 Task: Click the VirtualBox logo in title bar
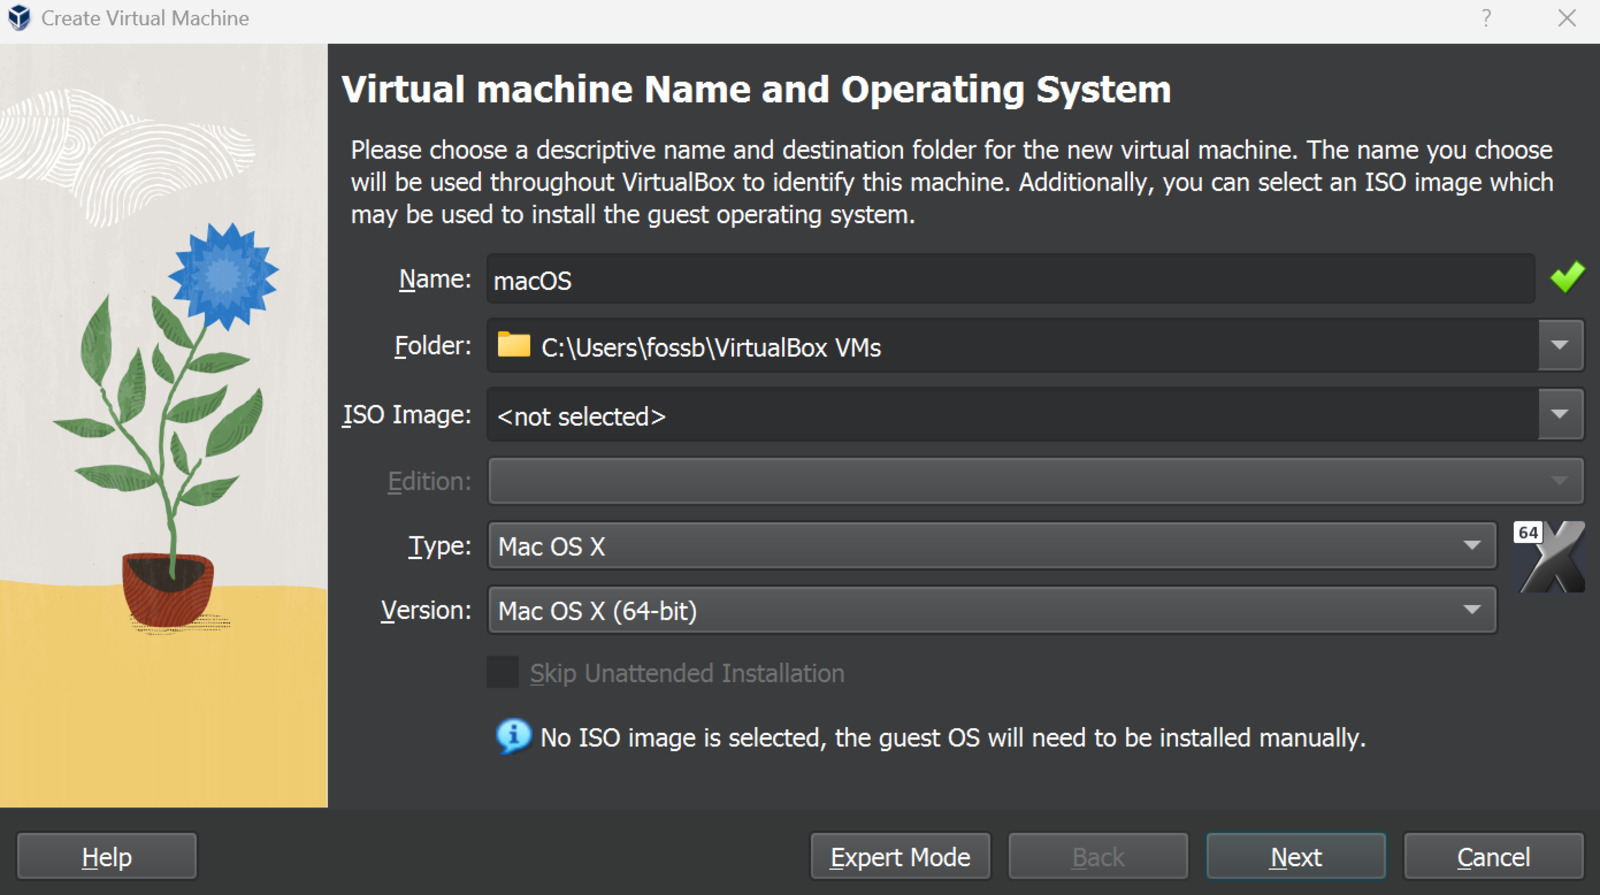[19, 18]
